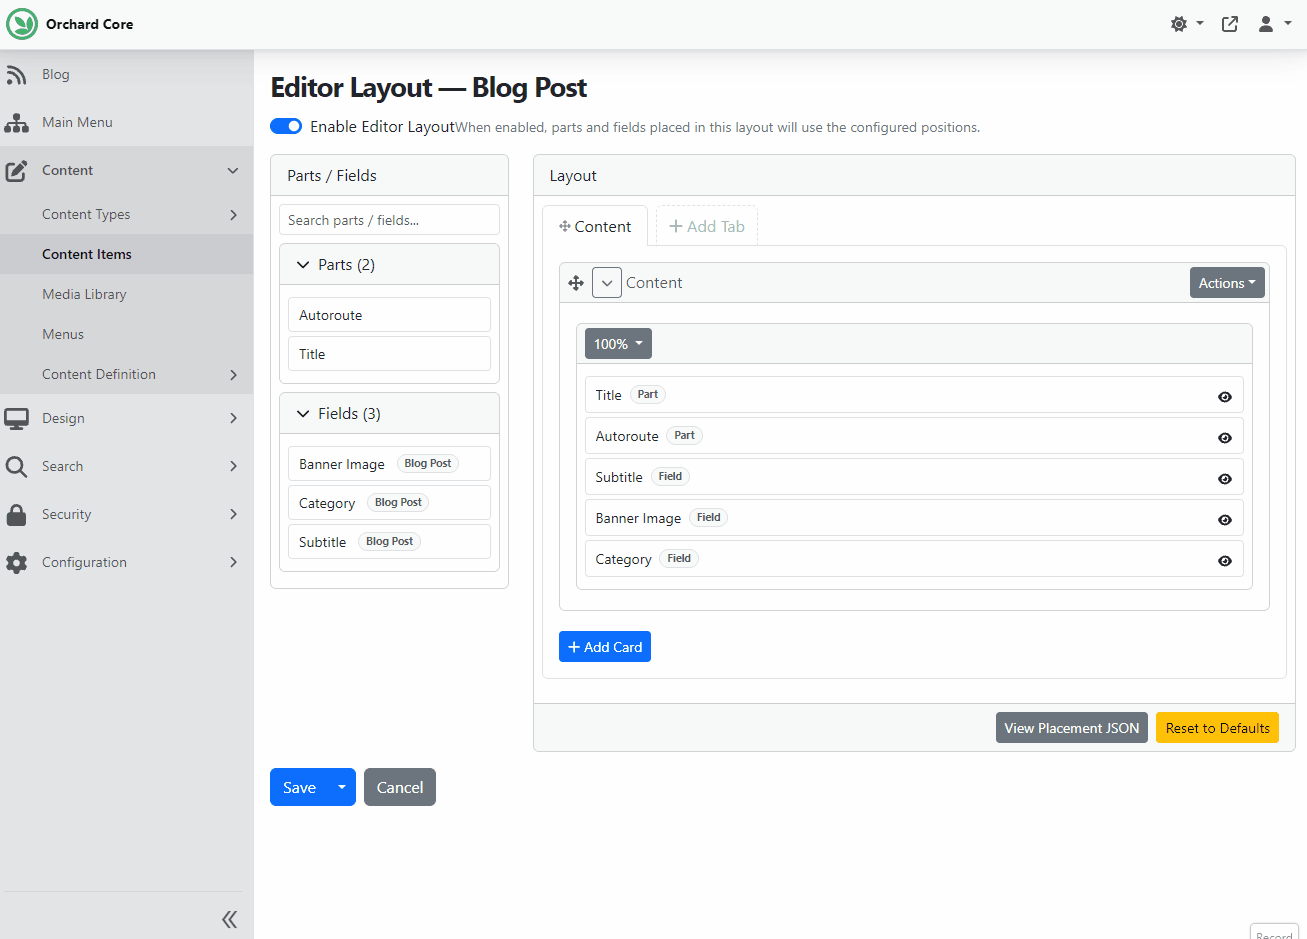This screenshot has height=939, width=1307.
Task: Click the Orchard Core logo icon
Action: (22, 24)
